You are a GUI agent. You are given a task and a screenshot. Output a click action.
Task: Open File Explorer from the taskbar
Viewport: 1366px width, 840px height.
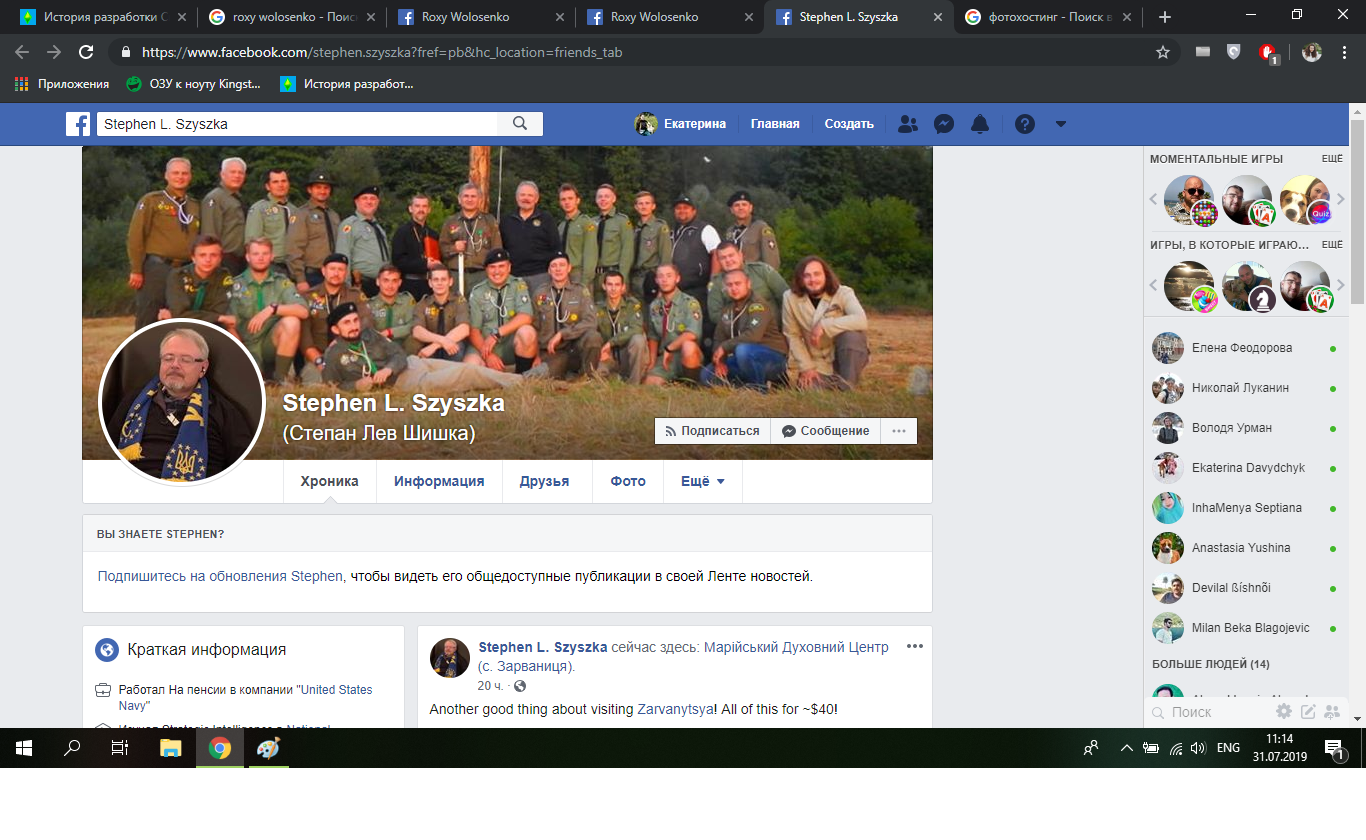click(x=170, y=747)
